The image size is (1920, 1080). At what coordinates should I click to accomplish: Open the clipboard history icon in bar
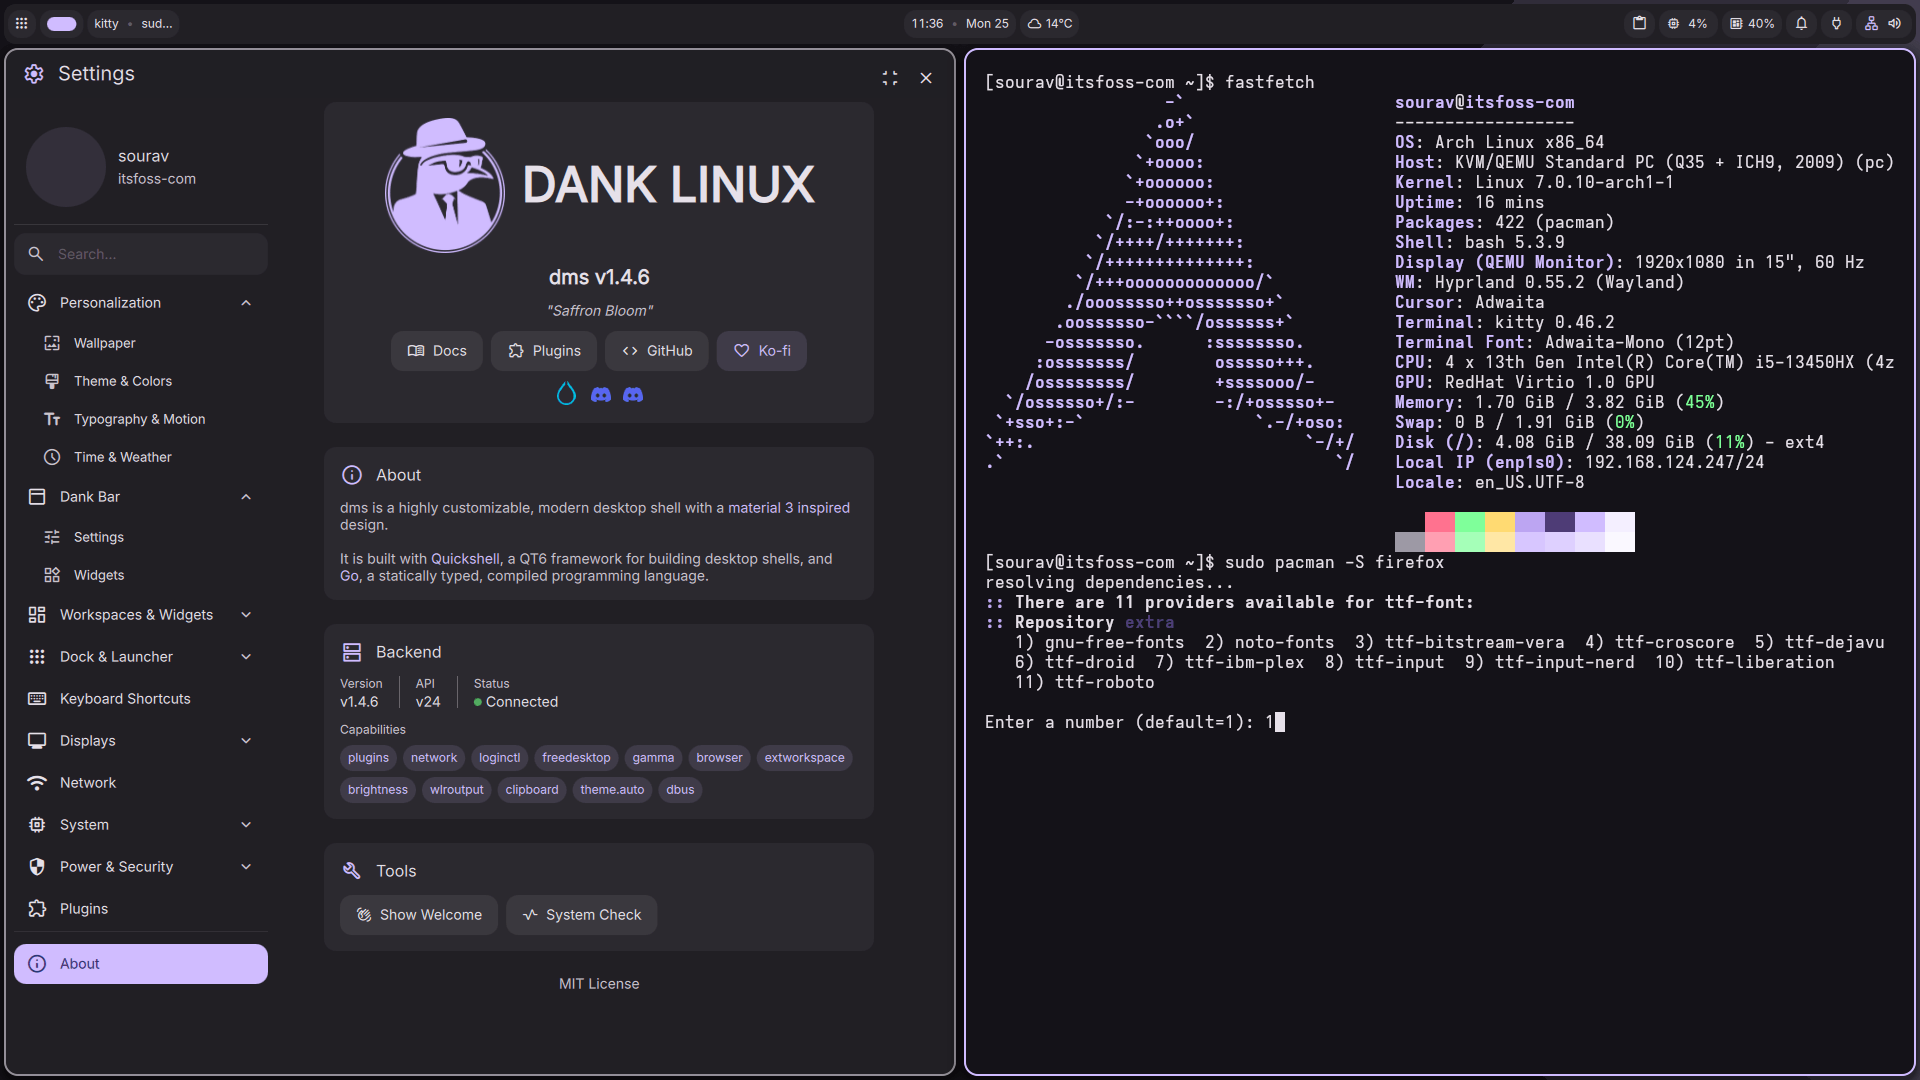tap(1639, 23)
